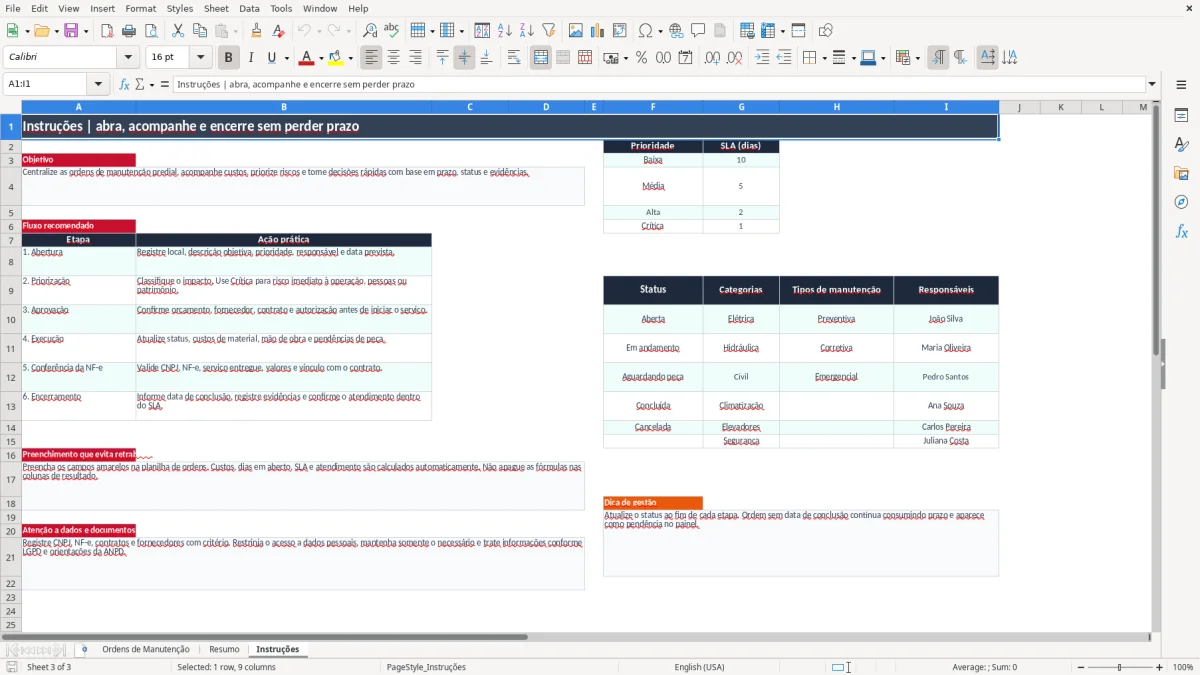Click the language English (USA) status field
This screenshot has height=675, width=1200.
click(700, 667)
